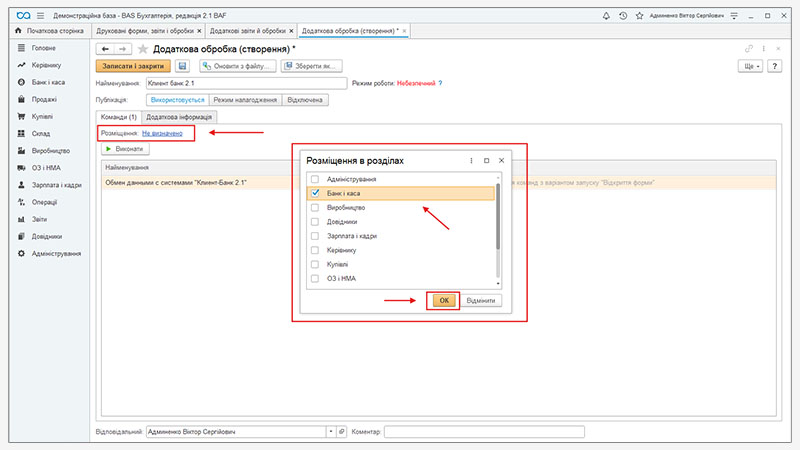Click the Коментар input field
Image resolution: width=800 pixels, height=450 pixels.
point(484,432)
